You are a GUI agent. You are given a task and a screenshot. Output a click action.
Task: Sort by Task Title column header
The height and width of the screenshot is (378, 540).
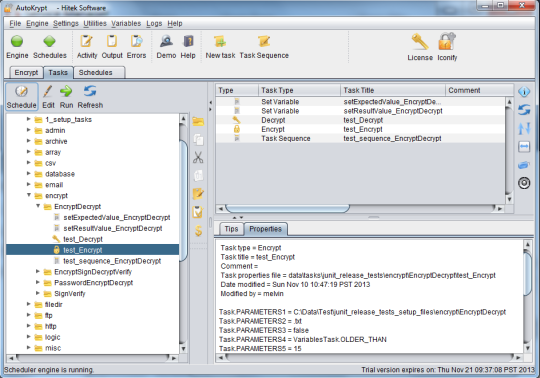coord(393,90)
